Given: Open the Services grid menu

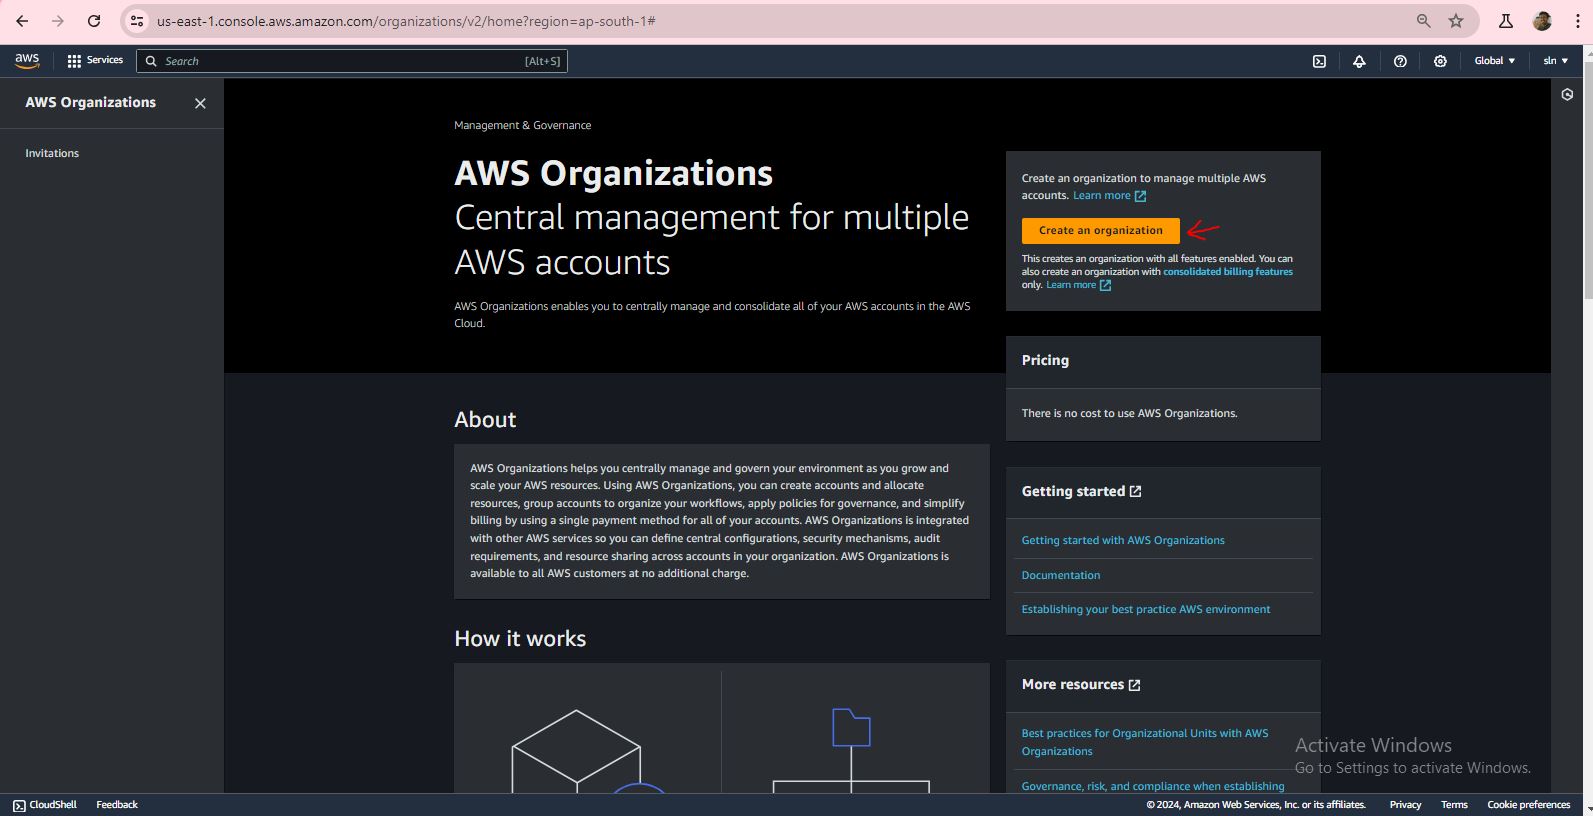Looking at the screenshot, I should (95, 61).
